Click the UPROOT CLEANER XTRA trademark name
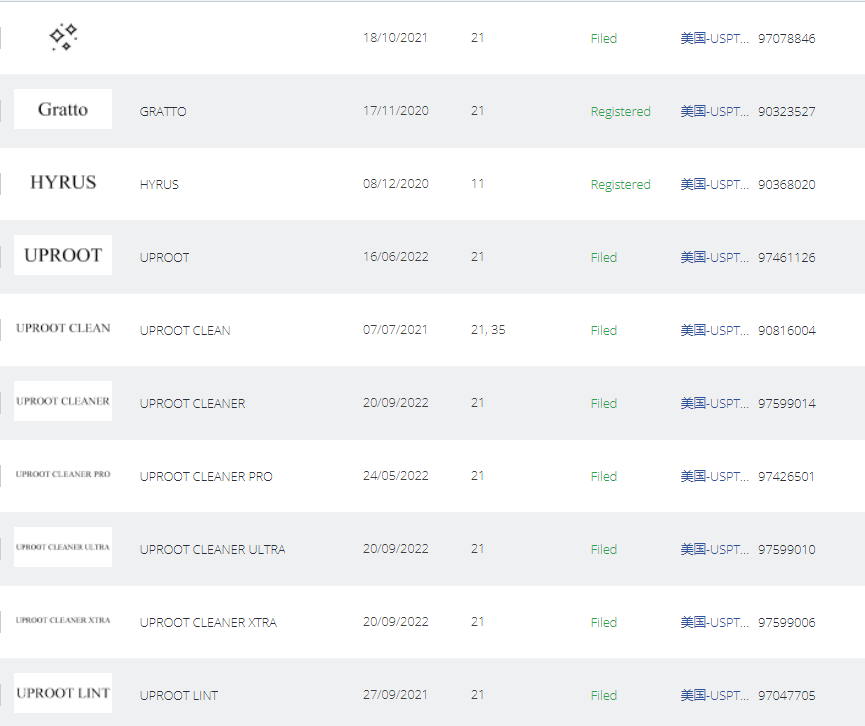Image resolution: width=865 pixels, height=726 pixels. 208,622
